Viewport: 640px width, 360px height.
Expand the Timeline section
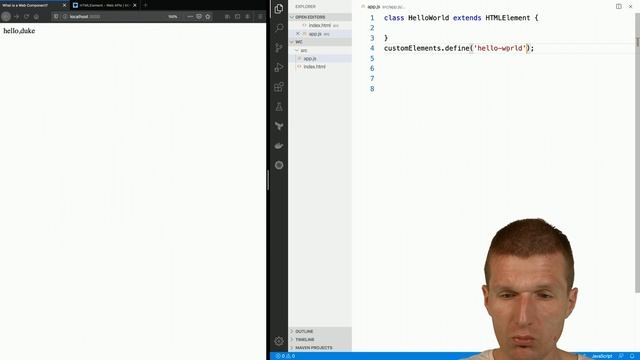(320, 340)
